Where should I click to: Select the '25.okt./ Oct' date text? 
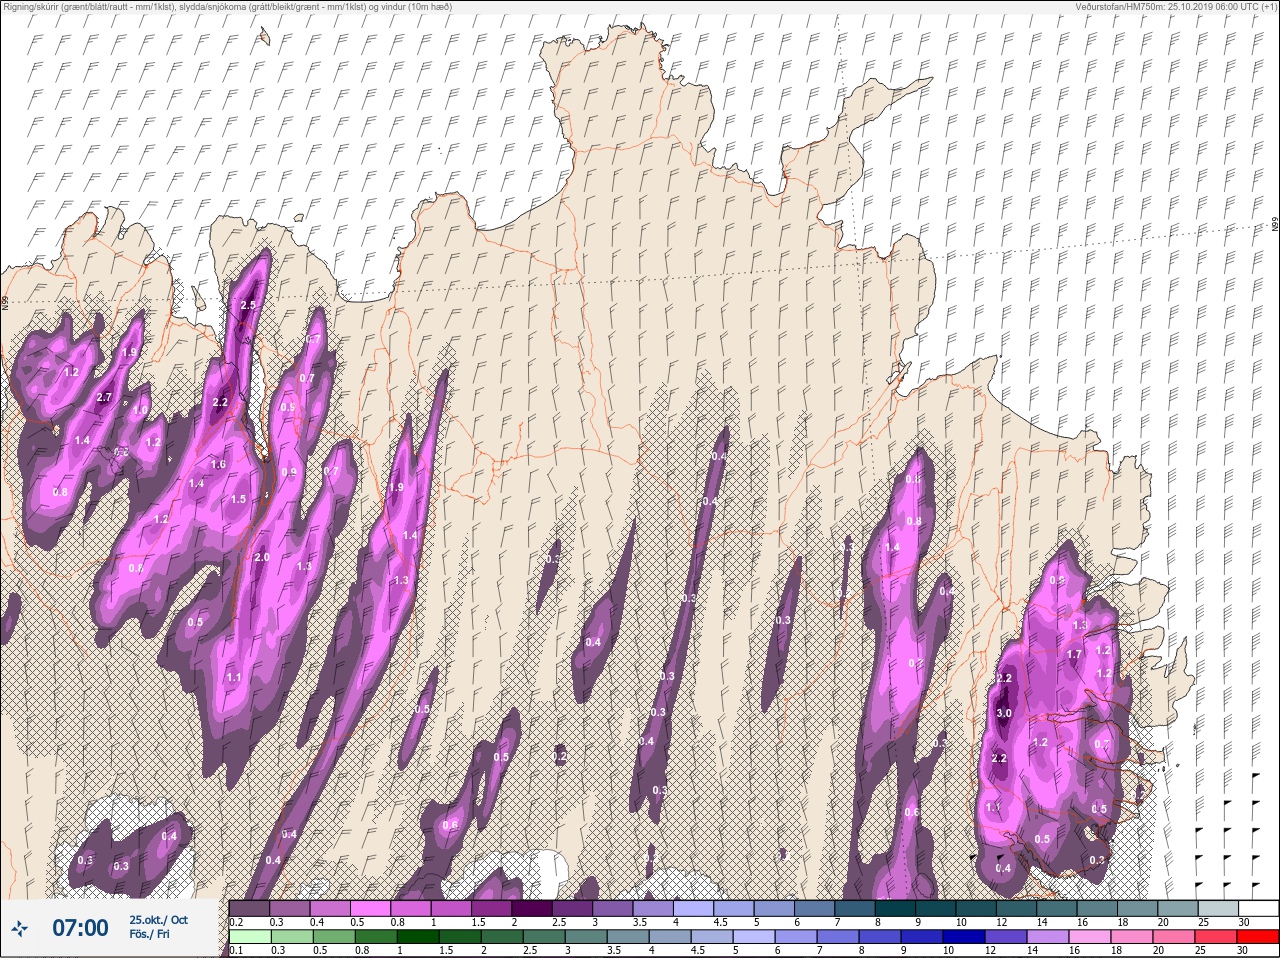[158, 920]
